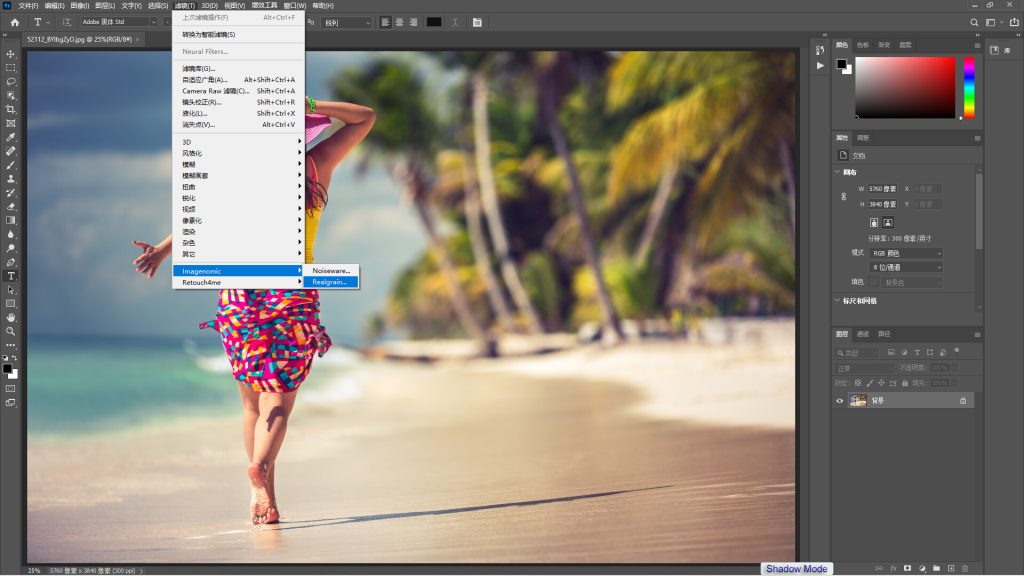Click Realgrain in the Imagenomic submenu
The height and width of the screenshot is (576, 1024).
coord(331,282)
